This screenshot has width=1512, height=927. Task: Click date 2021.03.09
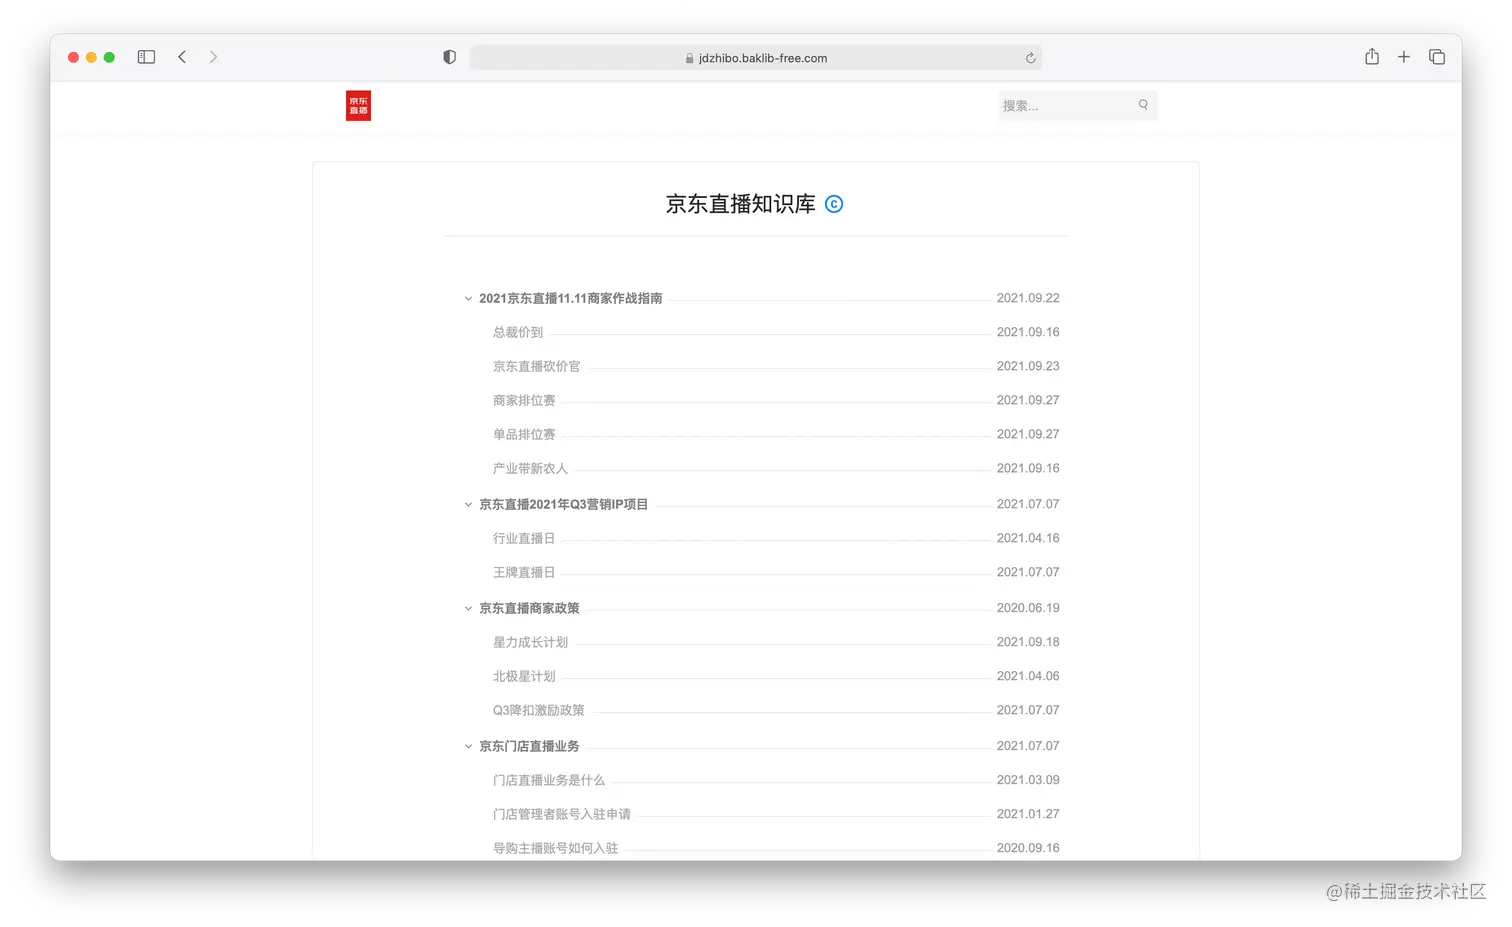(x=1028, y=780)
